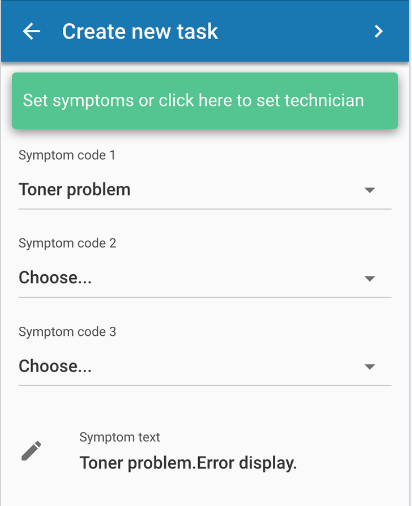Click the pencil edit icon
The image size is (412, 506).
[31, 451]
